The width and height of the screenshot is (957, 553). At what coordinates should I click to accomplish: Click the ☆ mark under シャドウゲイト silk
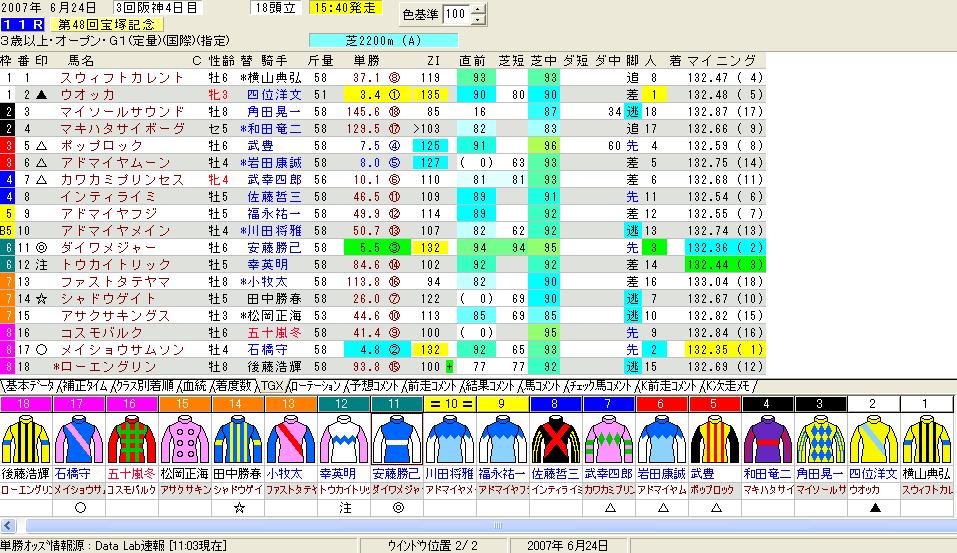(x=239, y=507)
